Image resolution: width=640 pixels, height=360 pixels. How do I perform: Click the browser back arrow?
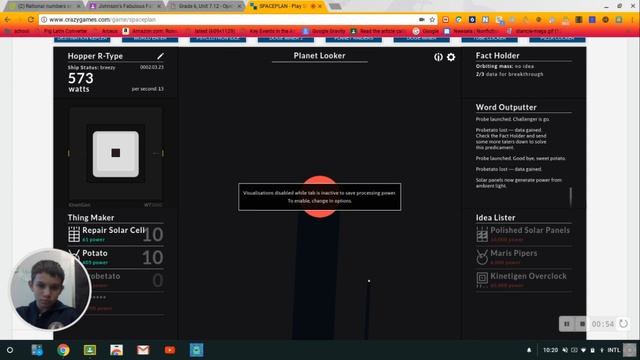coord(8,19)
